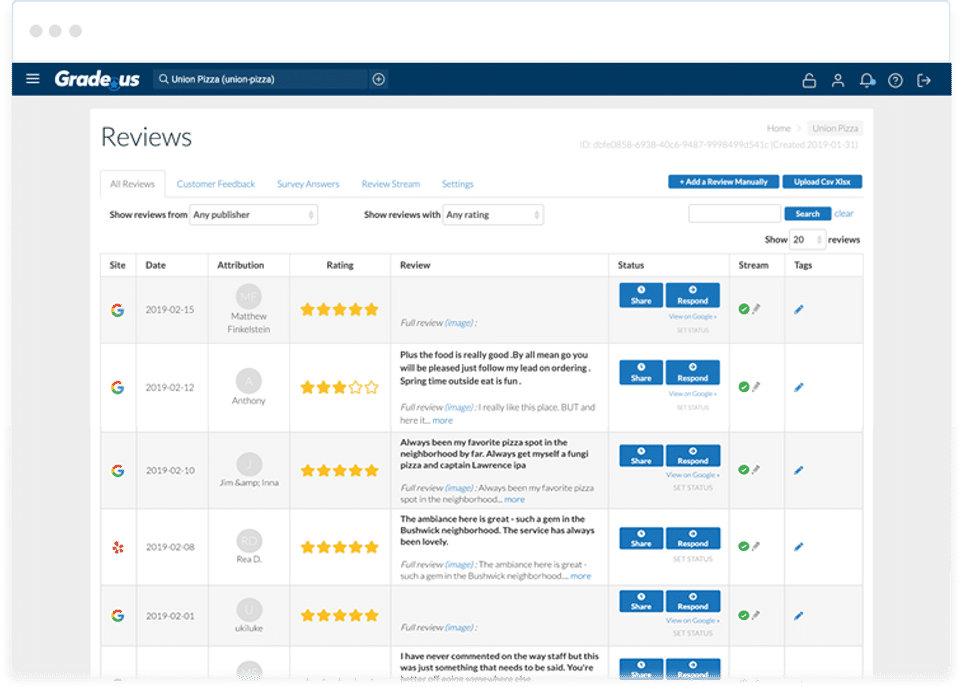Image resolution: width=960 pixels, height=687 pixels.
Task: Open the lock icon in top bar
Action: click(x=809, y=80)
